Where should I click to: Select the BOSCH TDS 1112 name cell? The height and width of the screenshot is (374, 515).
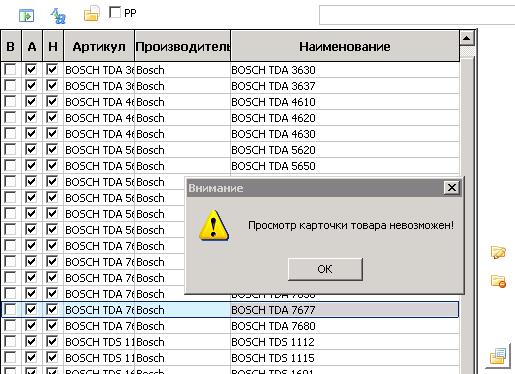coord(345,342)
